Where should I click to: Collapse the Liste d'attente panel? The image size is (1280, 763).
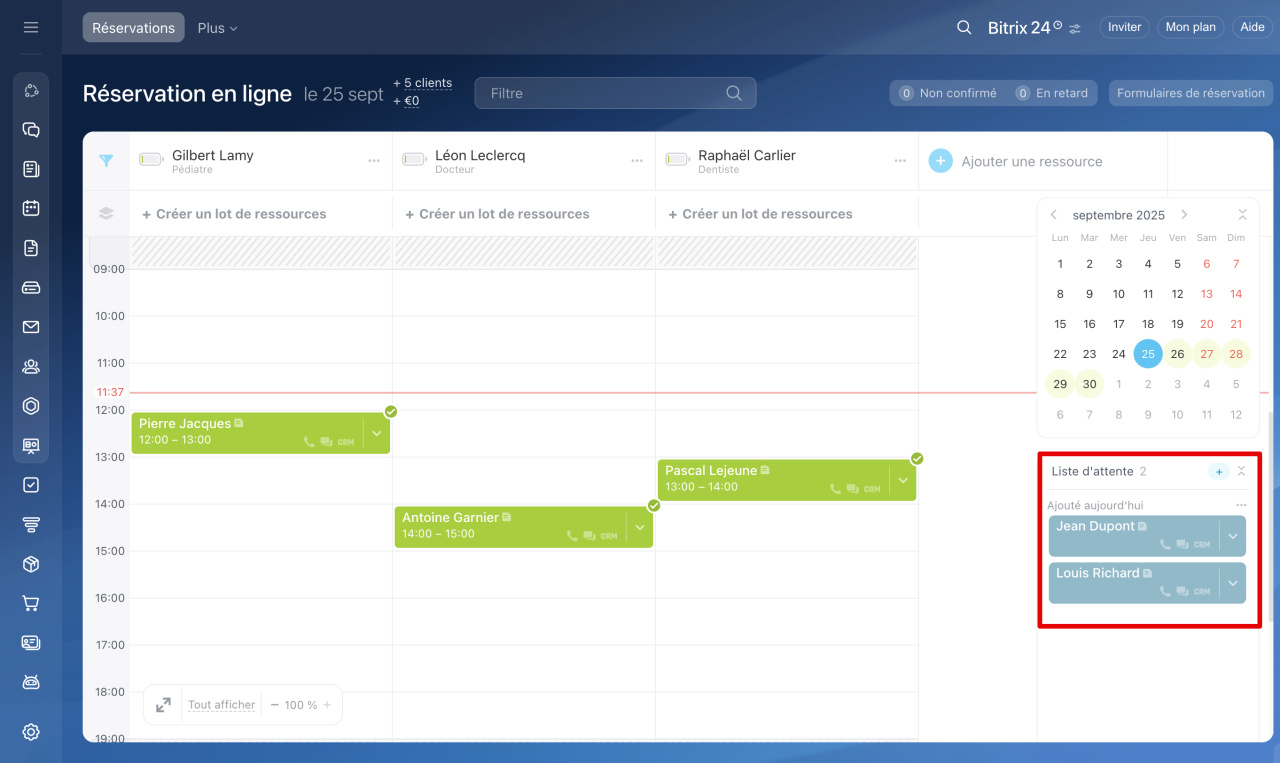(1242, 471)
